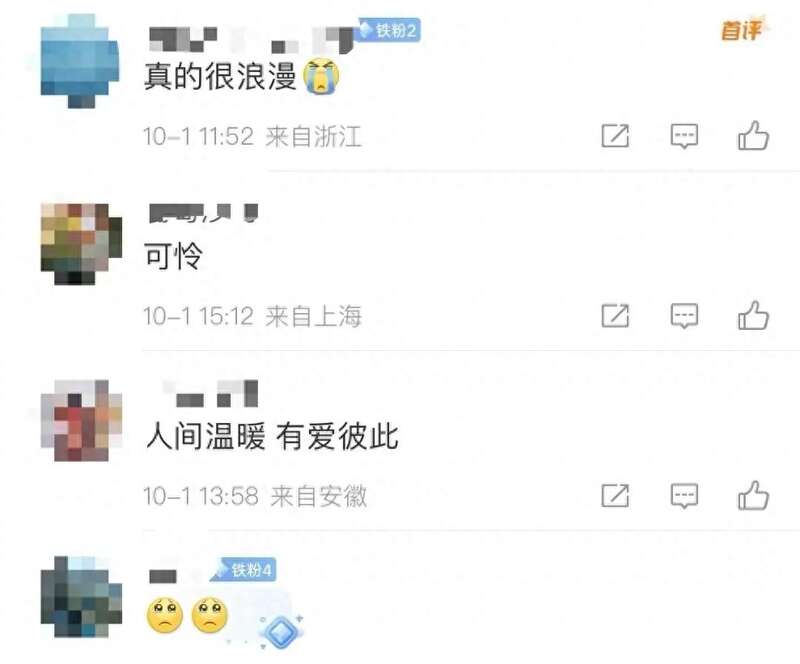Open the username above 可怜
The image size is (800, 664).
(x=204, y=213)
